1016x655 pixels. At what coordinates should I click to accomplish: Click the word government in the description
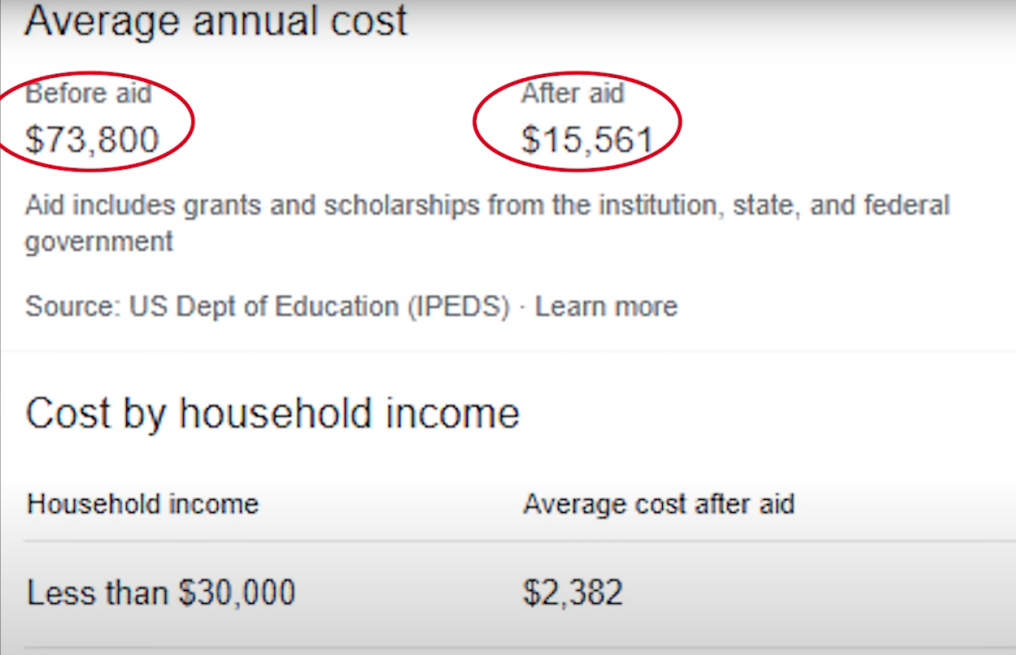pos(98,242)
